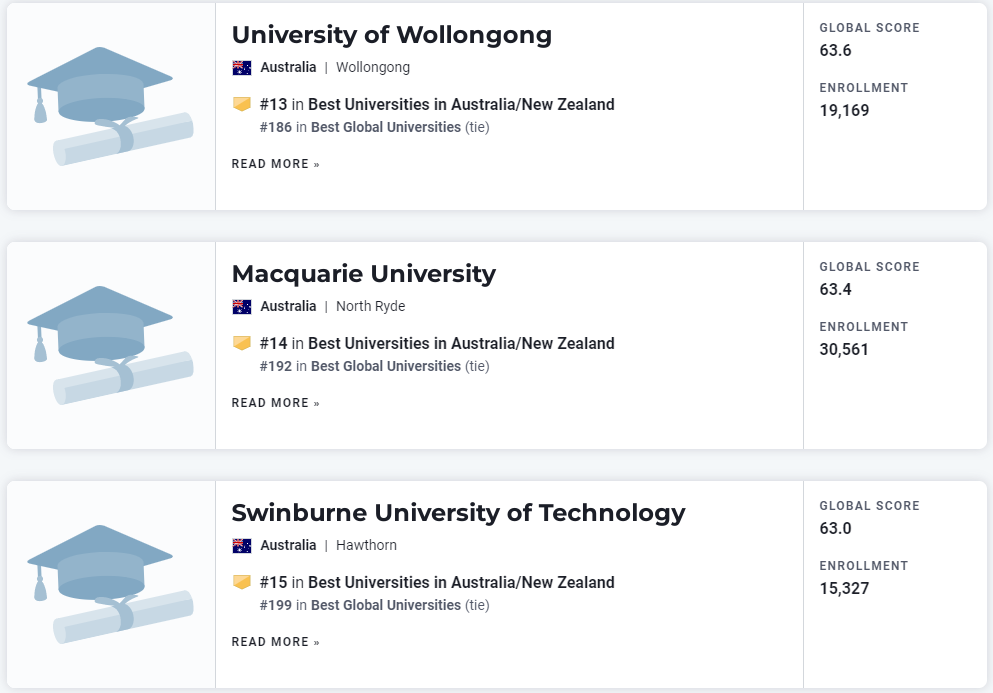Click the Macquarie University graduation cap image

pyautogui.click(x=110, y=345)
